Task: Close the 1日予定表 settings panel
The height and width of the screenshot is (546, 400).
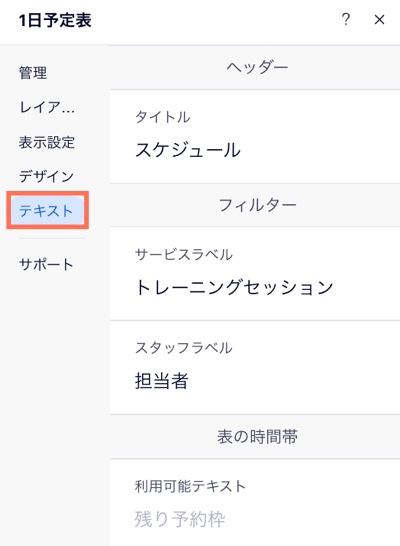Action: [379, 20]
